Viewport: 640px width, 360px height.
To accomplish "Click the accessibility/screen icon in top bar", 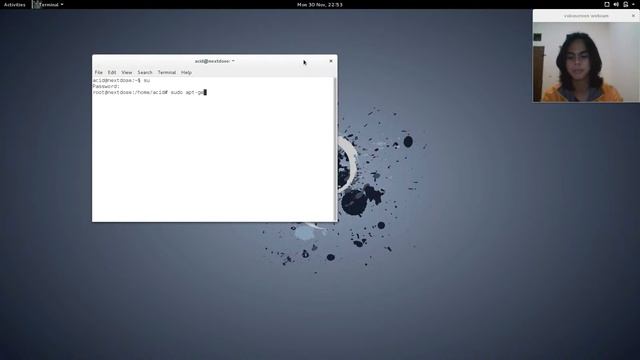I will pos(607,4).
